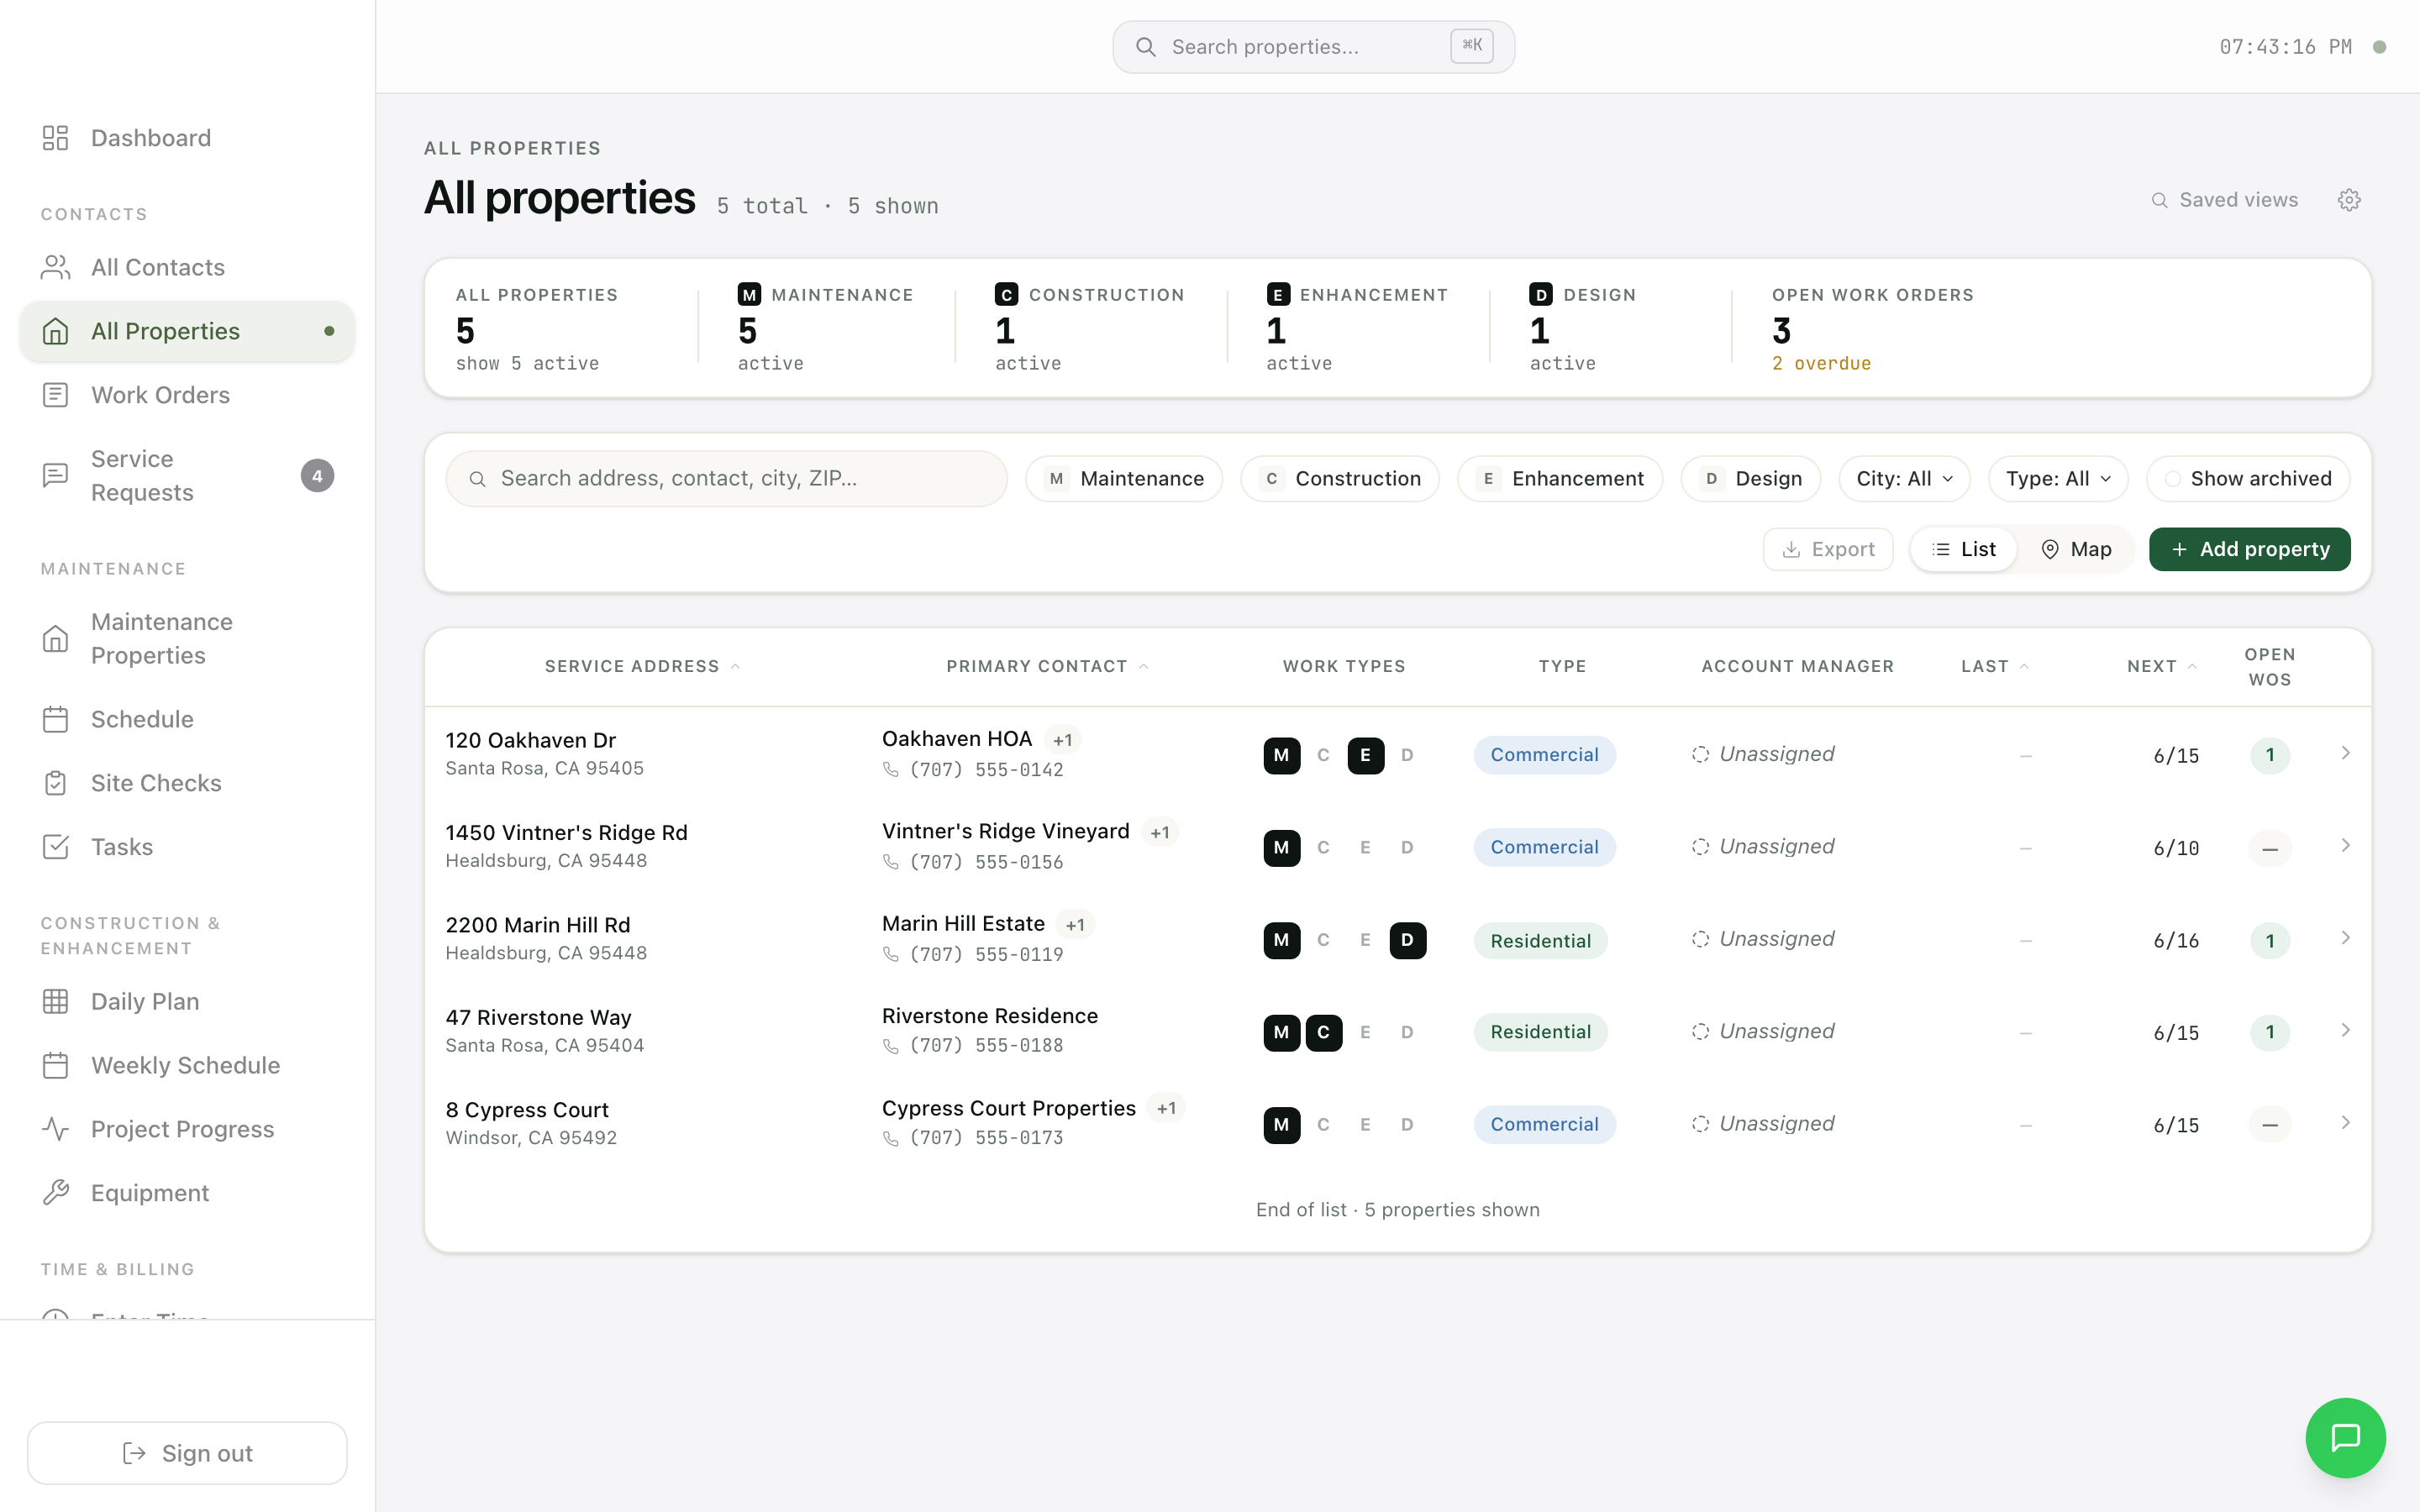Open the green chat bubble widget

click(x=2345, y=1438)
